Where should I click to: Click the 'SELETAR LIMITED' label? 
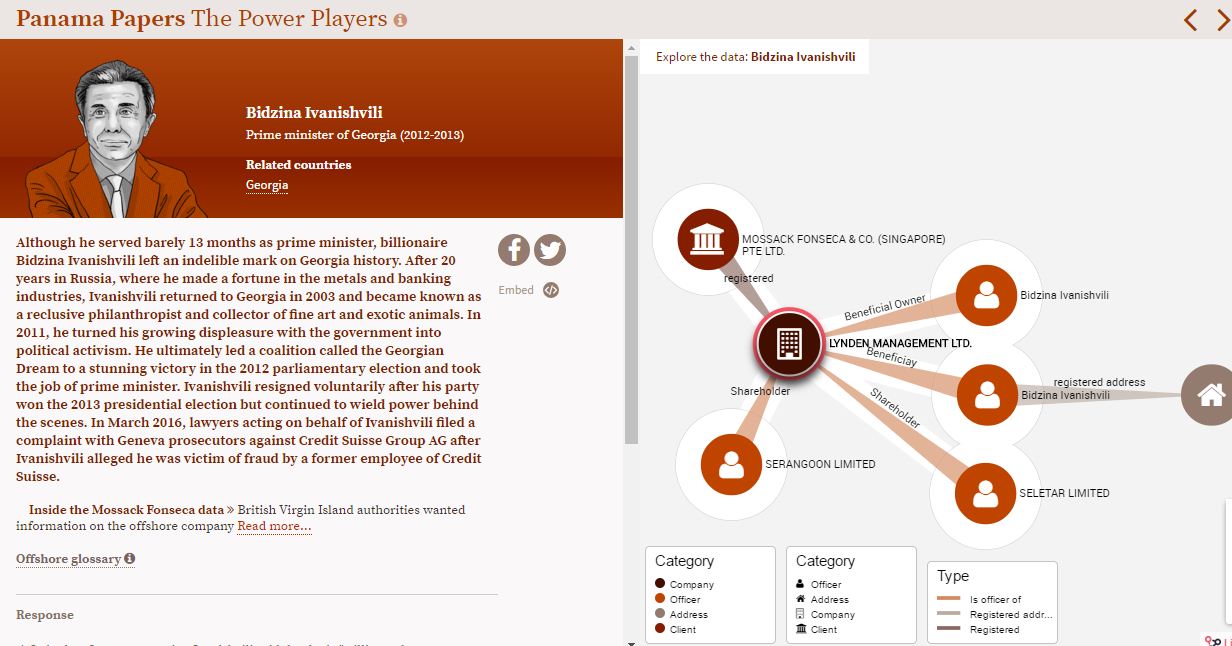pyautogui.click(x=1064, y=493)
